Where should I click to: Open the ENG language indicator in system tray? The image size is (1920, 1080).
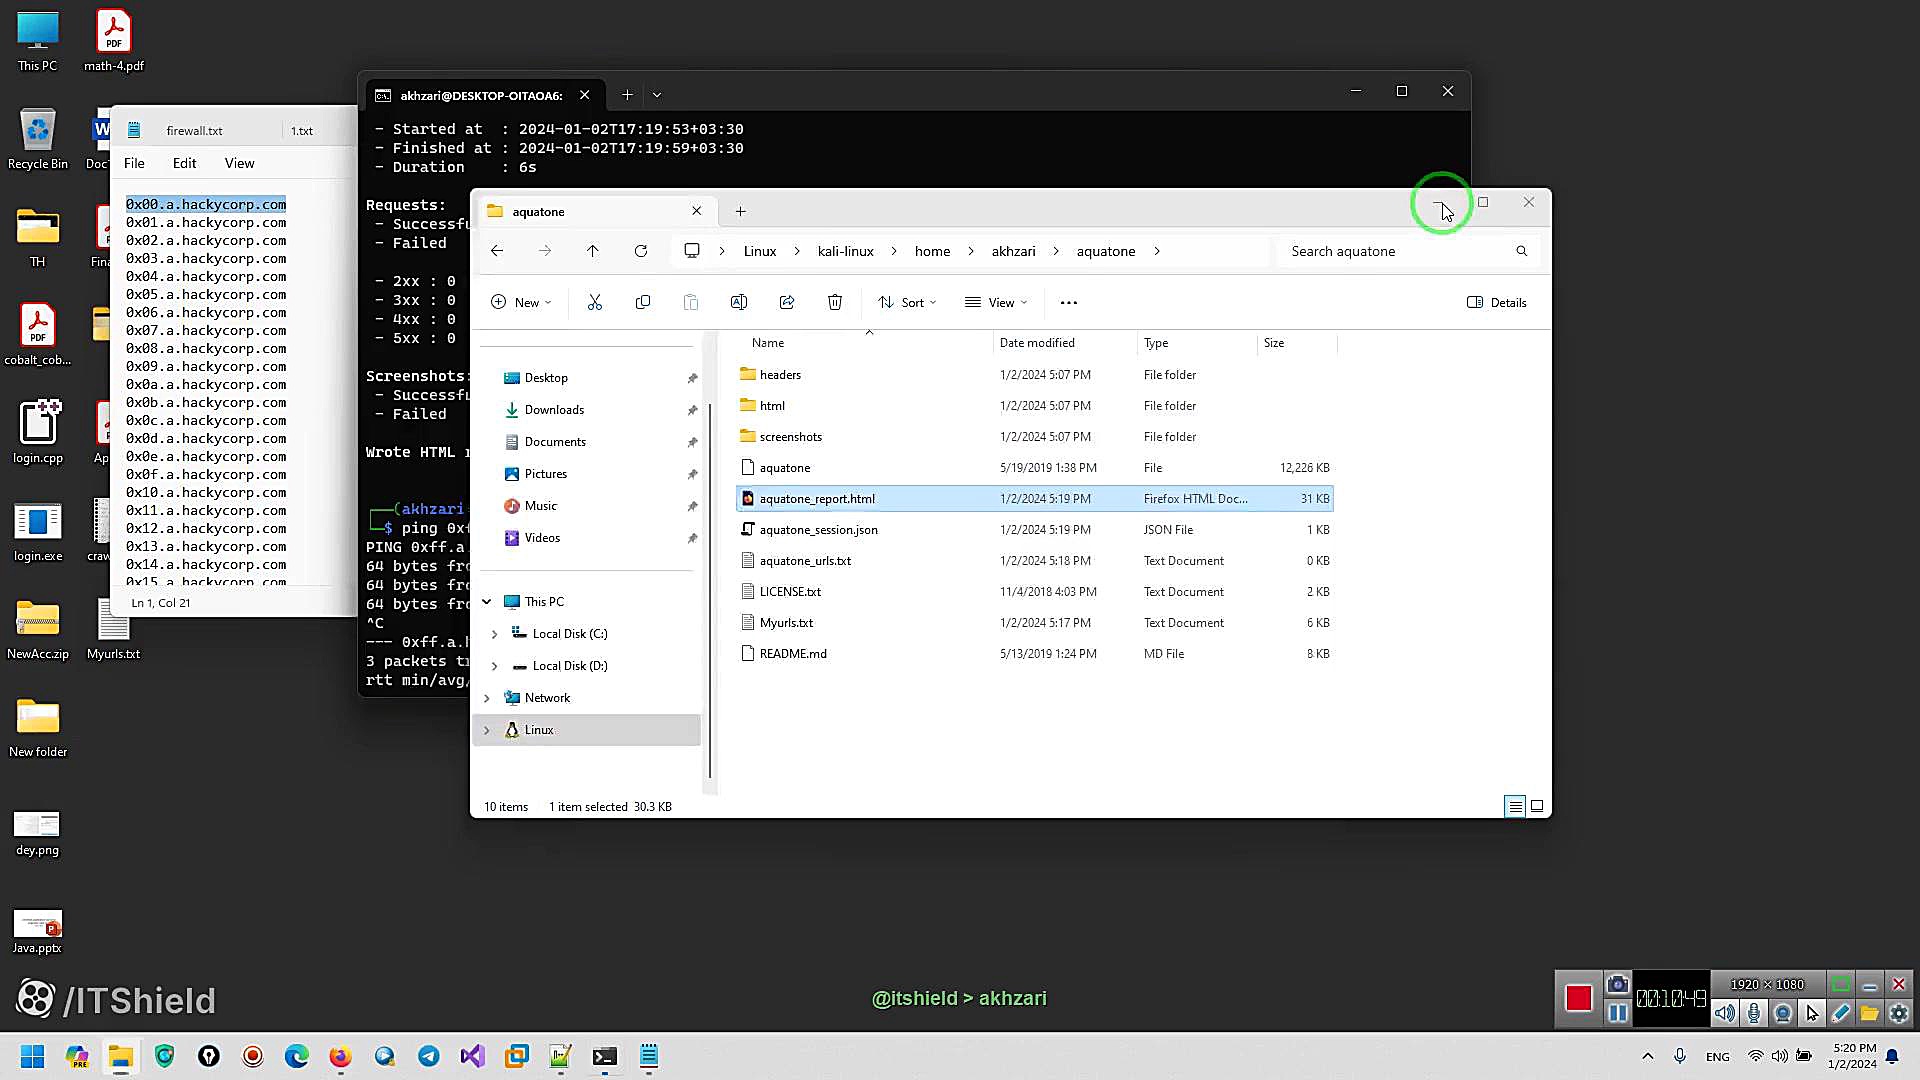coord(1718,1056)
